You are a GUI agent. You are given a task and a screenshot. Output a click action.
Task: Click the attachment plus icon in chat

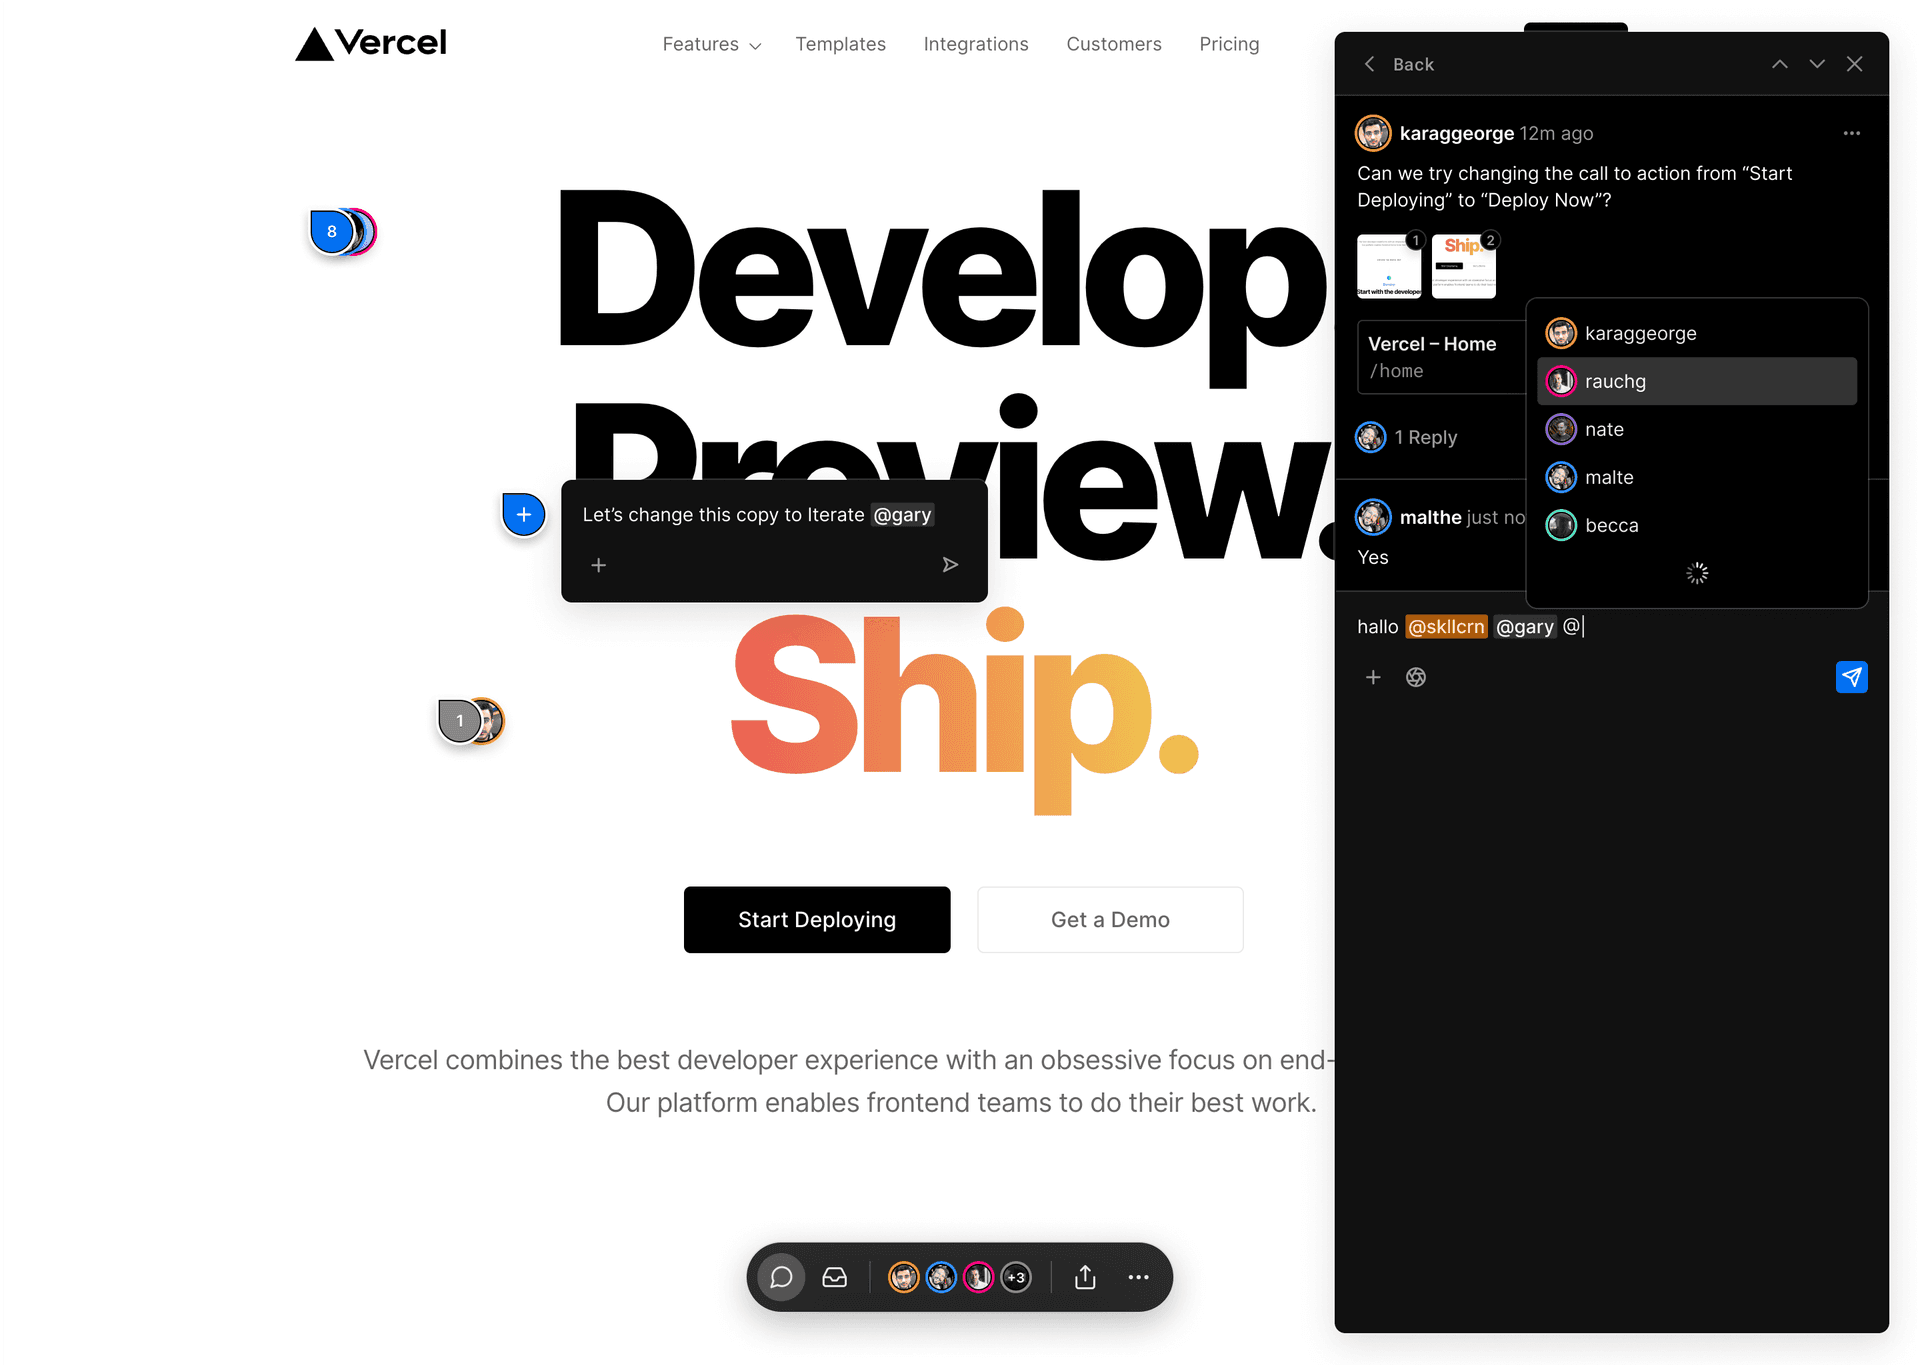tap(1374, 677)
